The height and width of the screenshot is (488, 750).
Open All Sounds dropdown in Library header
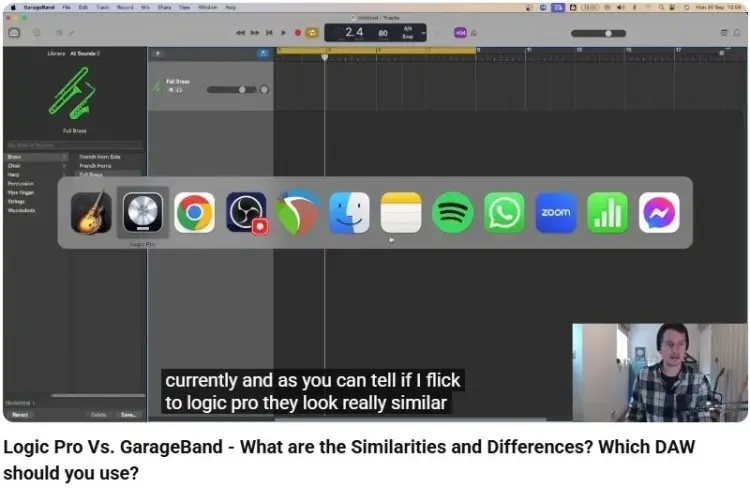85,54
